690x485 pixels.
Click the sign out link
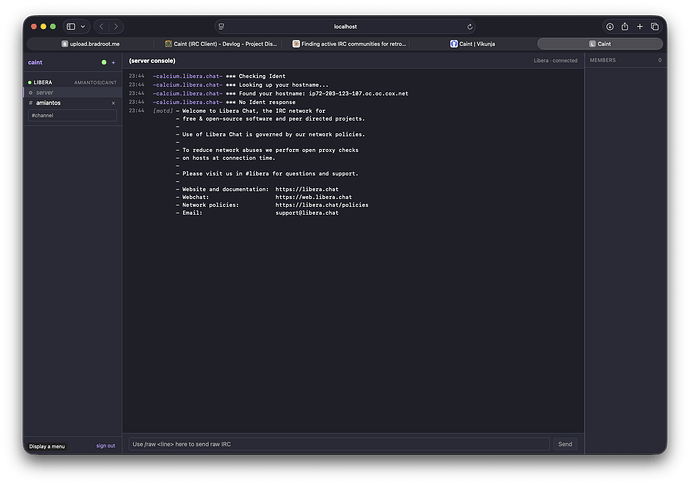(x=106, y=446)
